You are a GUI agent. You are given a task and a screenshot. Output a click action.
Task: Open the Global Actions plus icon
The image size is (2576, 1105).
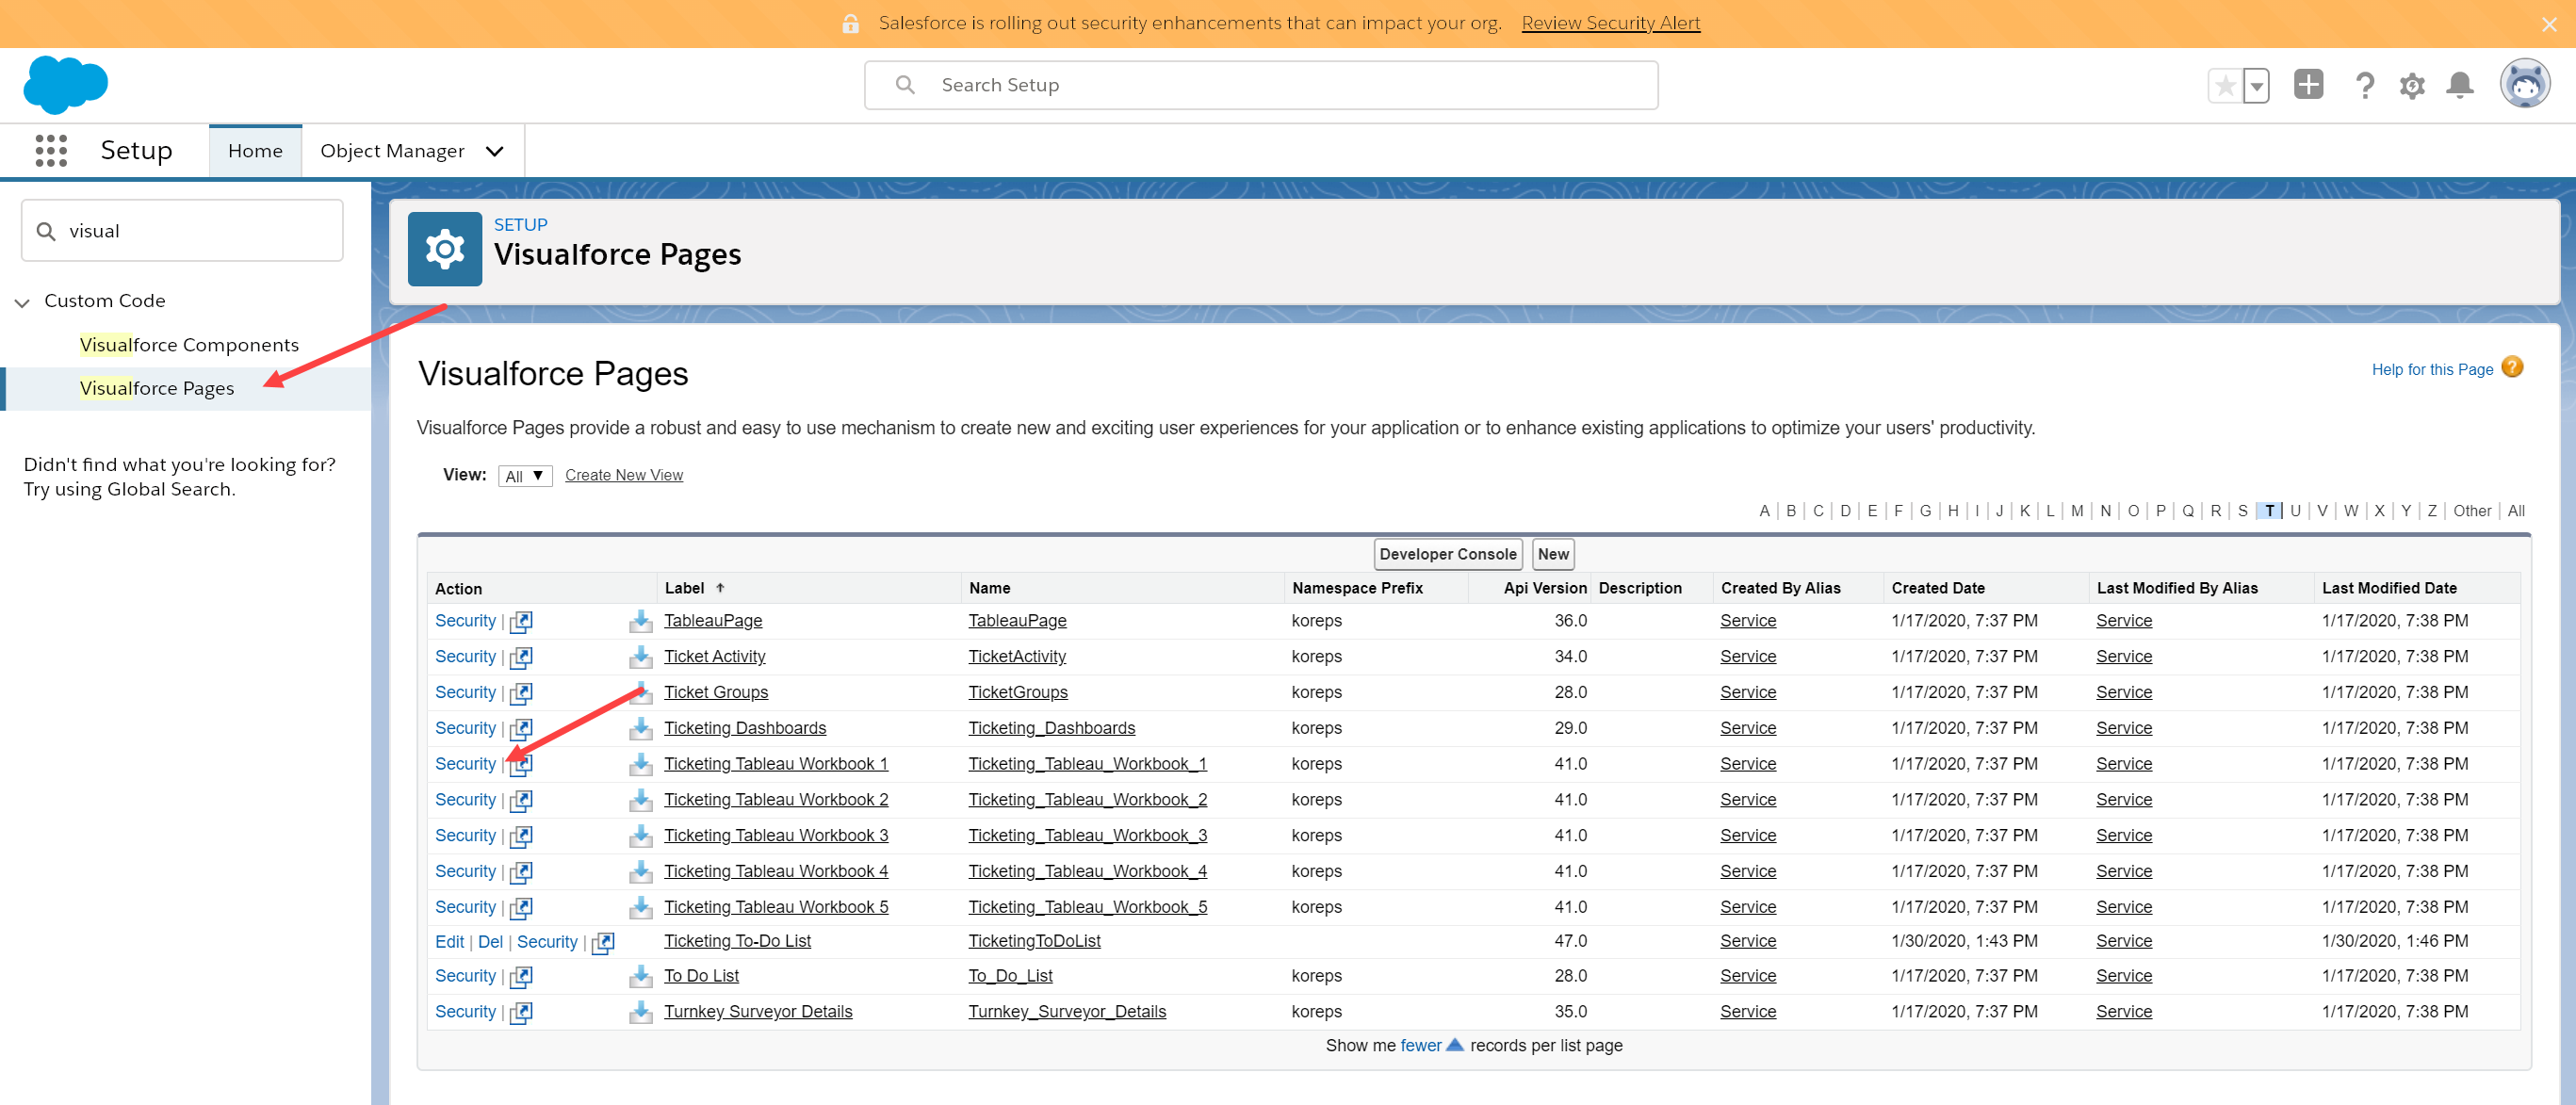click(x=2308, y=84)
